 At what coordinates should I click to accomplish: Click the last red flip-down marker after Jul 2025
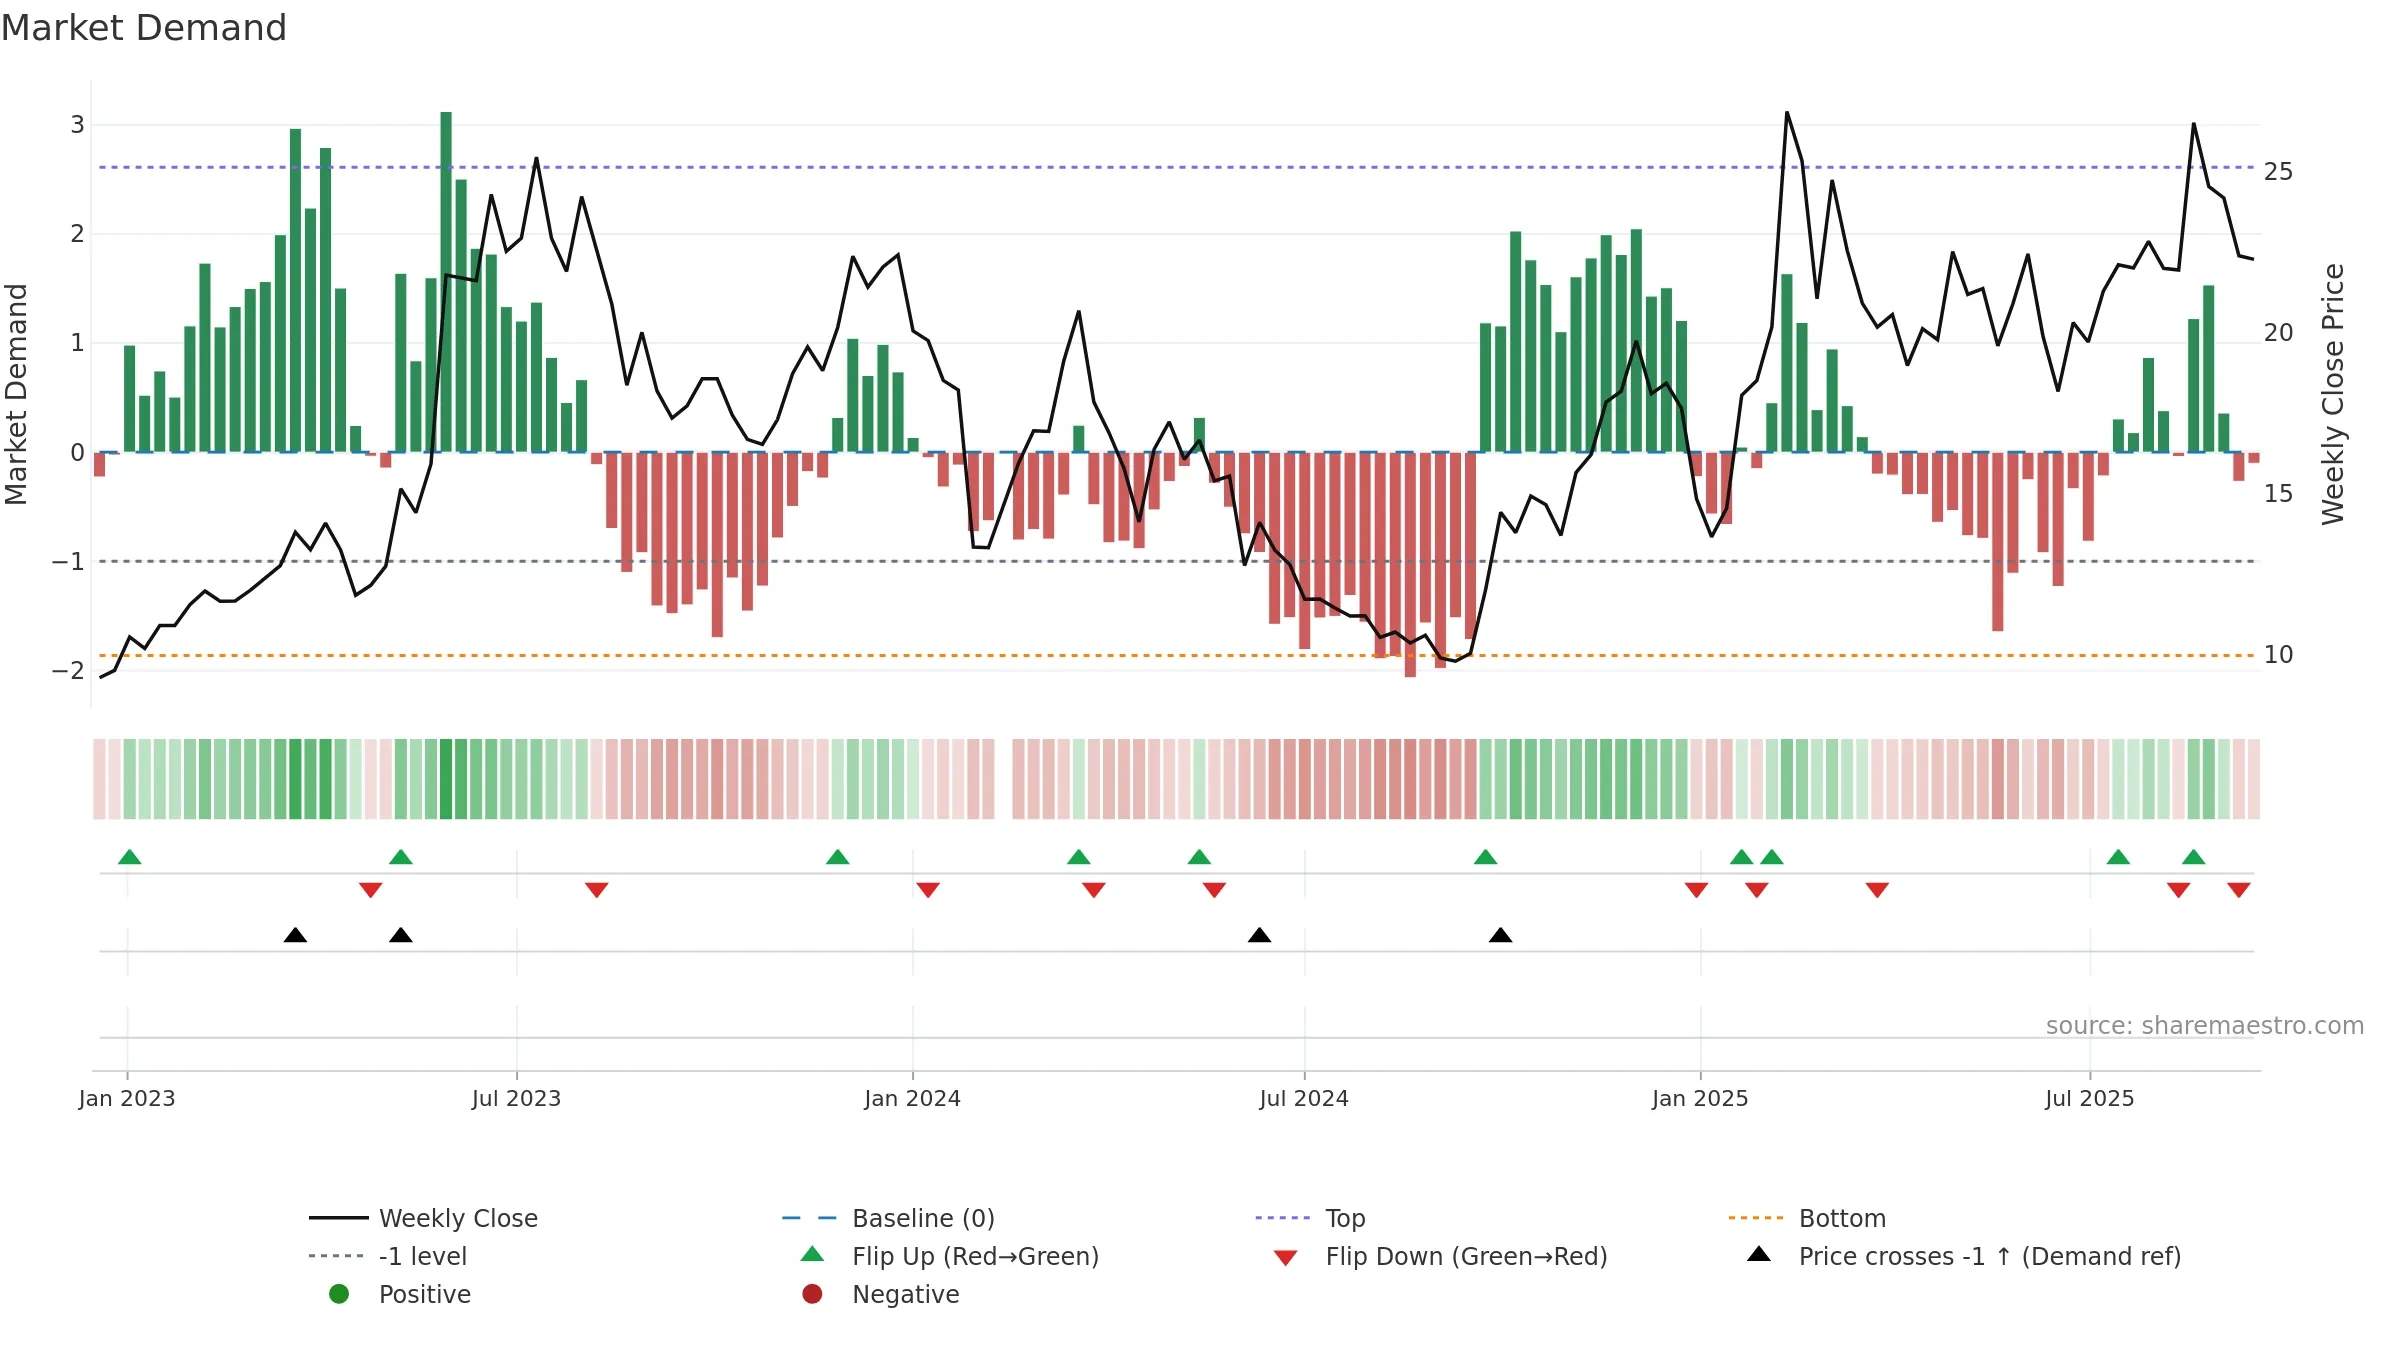pos(2239,890)
